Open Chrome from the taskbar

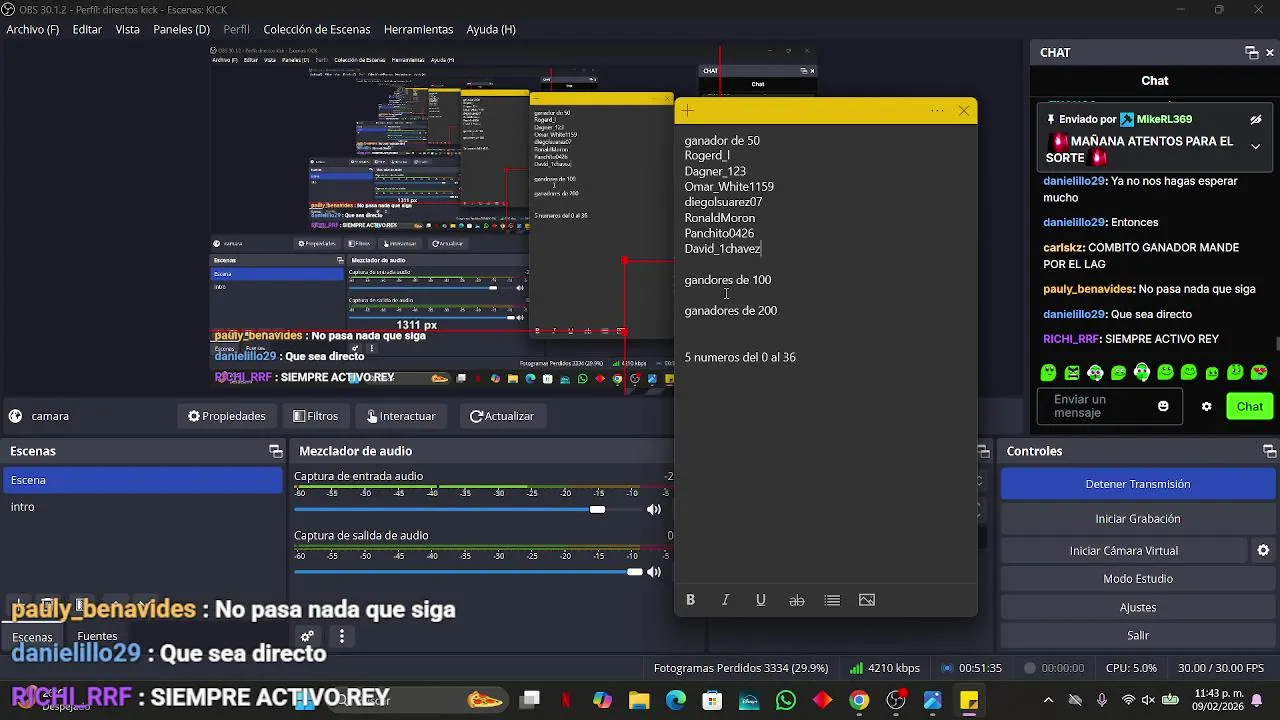[859, 700]
